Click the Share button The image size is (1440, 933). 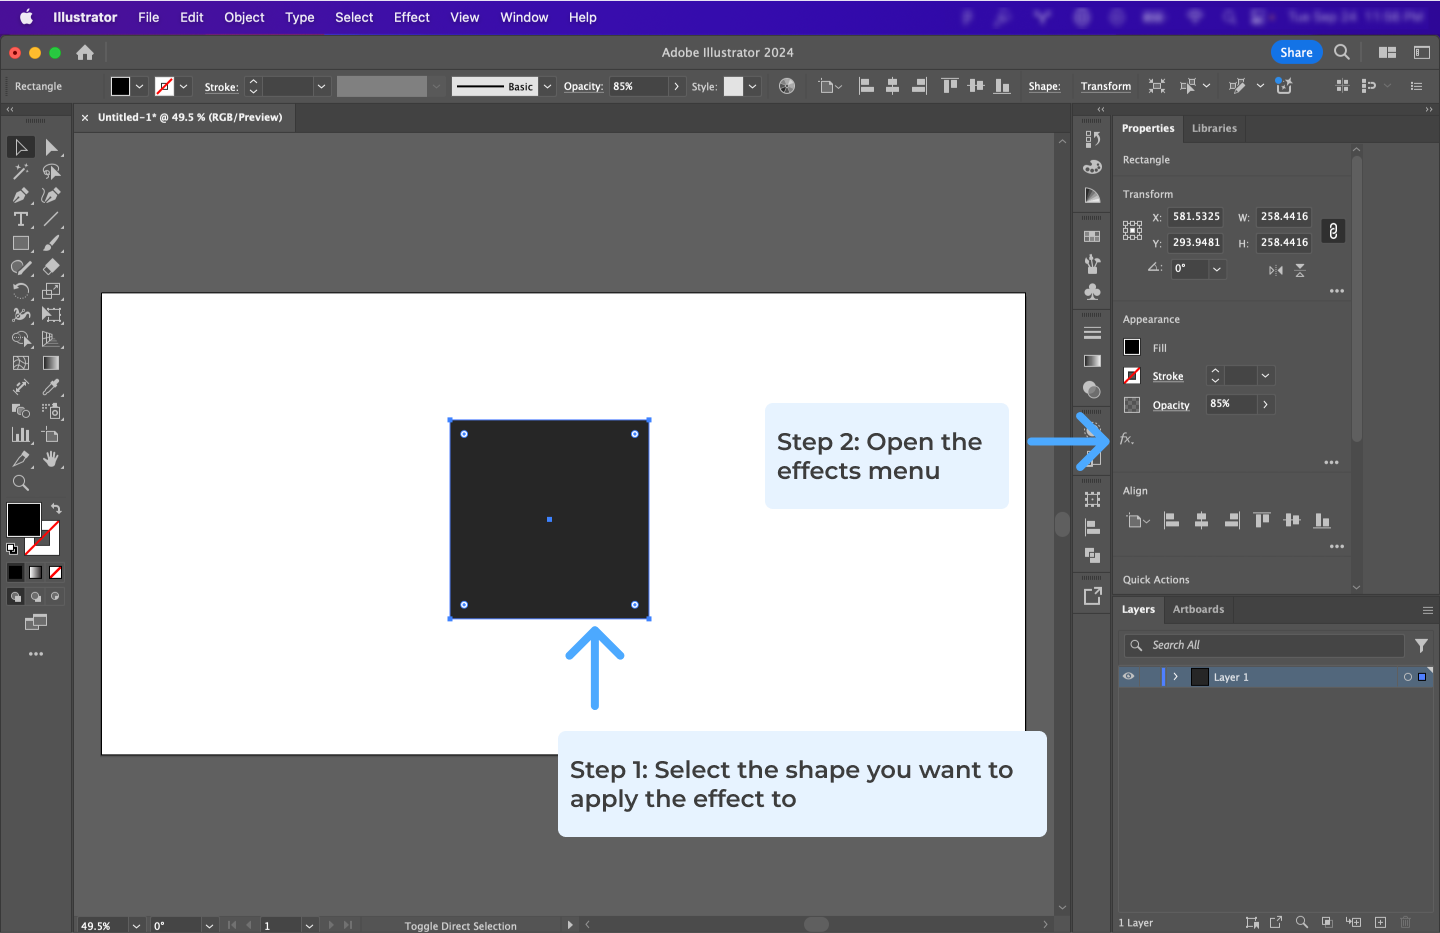pyautogui.click(x=1296, y=52)
